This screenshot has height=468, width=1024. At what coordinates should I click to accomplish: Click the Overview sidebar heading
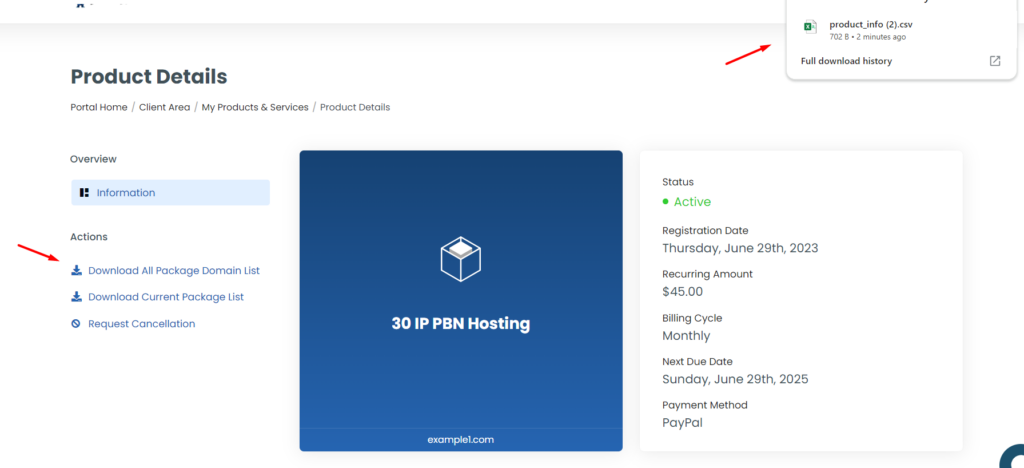(93, 159)
